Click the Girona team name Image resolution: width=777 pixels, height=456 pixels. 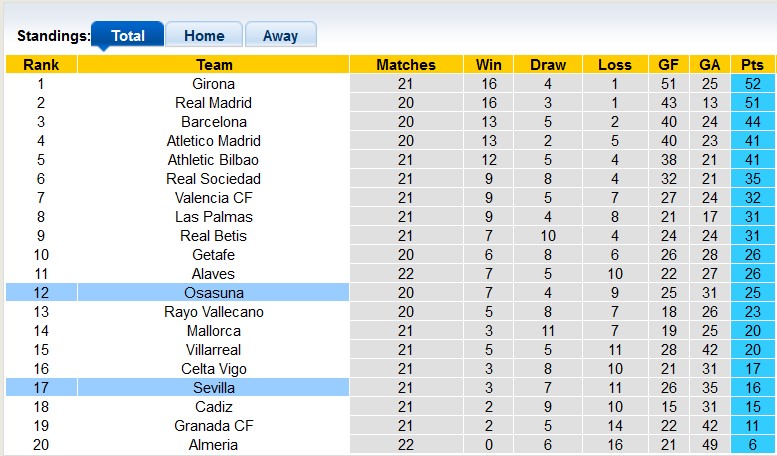[x=213, y=84]
